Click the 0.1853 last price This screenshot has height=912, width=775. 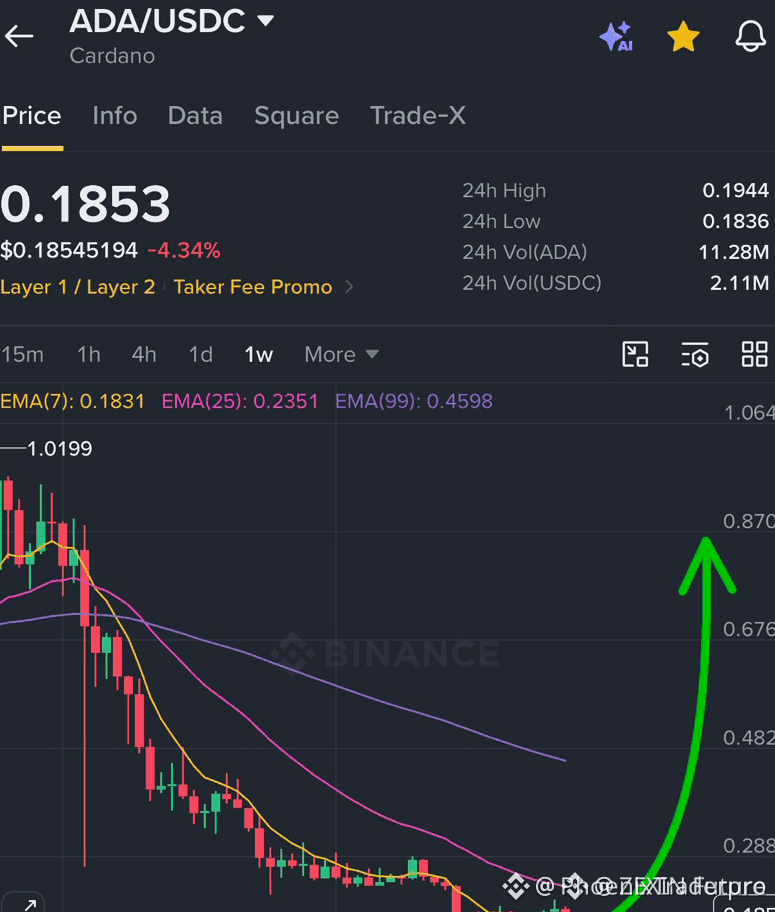(x=85, y=204)
